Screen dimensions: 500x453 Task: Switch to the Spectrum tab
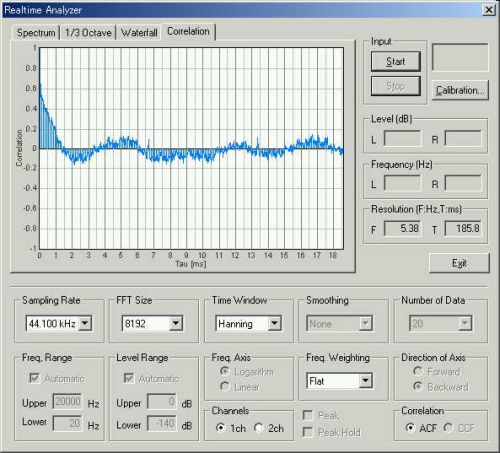tap(36, 33)
